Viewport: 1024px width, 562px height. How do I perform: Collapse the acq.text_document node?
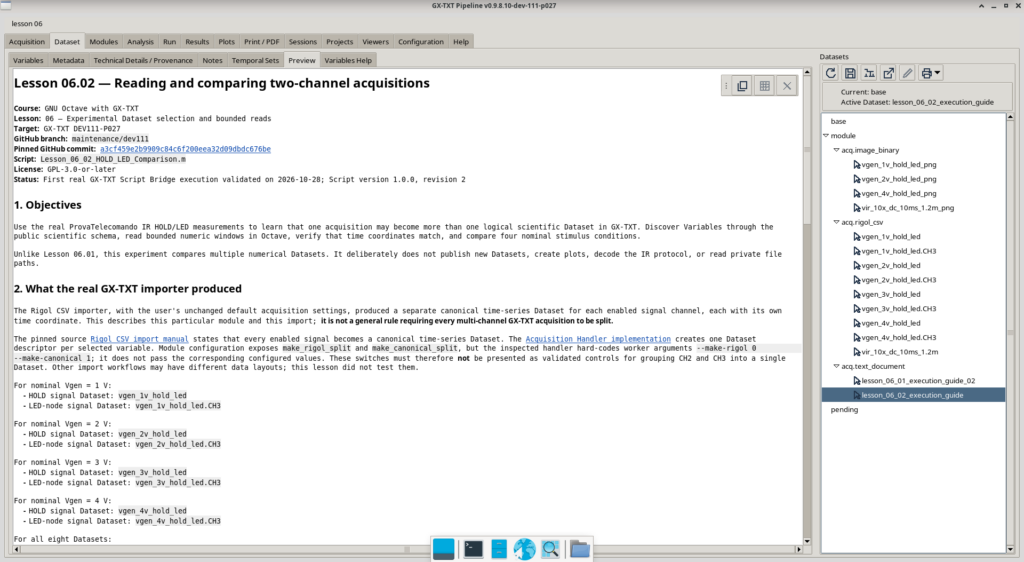coord(837,366)
